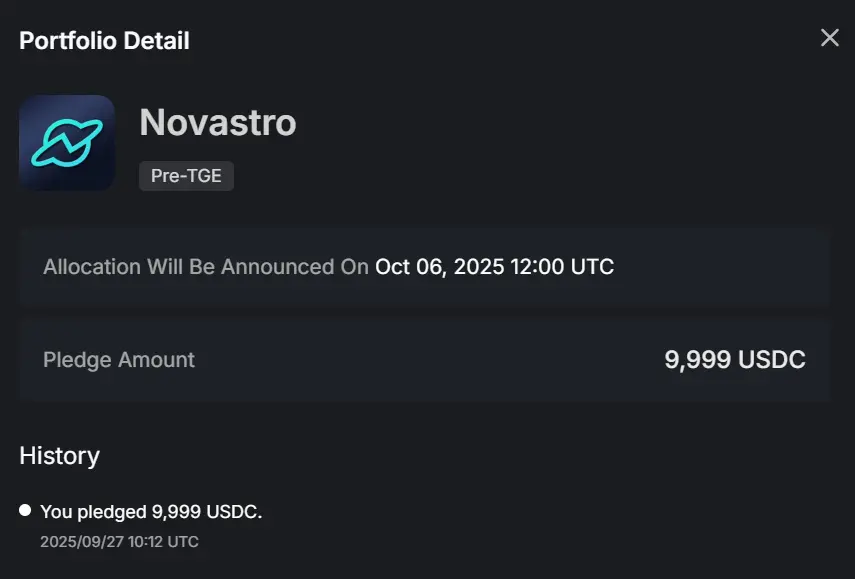Screen dimensions: 855x579
Task: Click the allocation announcement info panel
Action: 425,267
